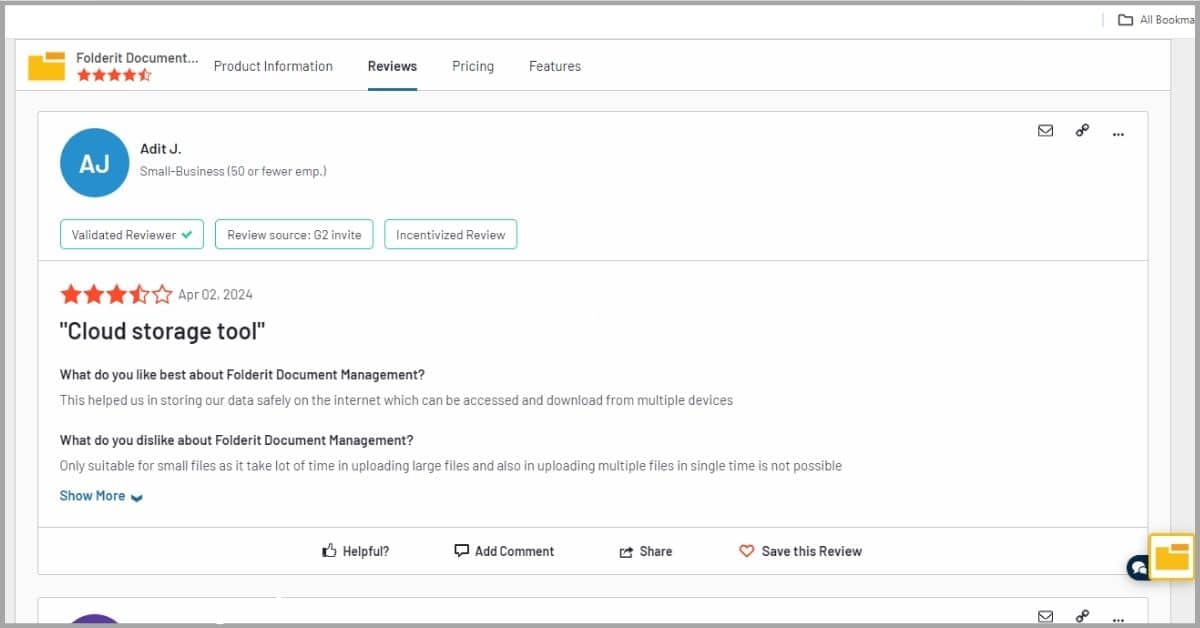Click the share arrow icon
The height and width of the screenshot is (628, 1200).
click(626, 552)
